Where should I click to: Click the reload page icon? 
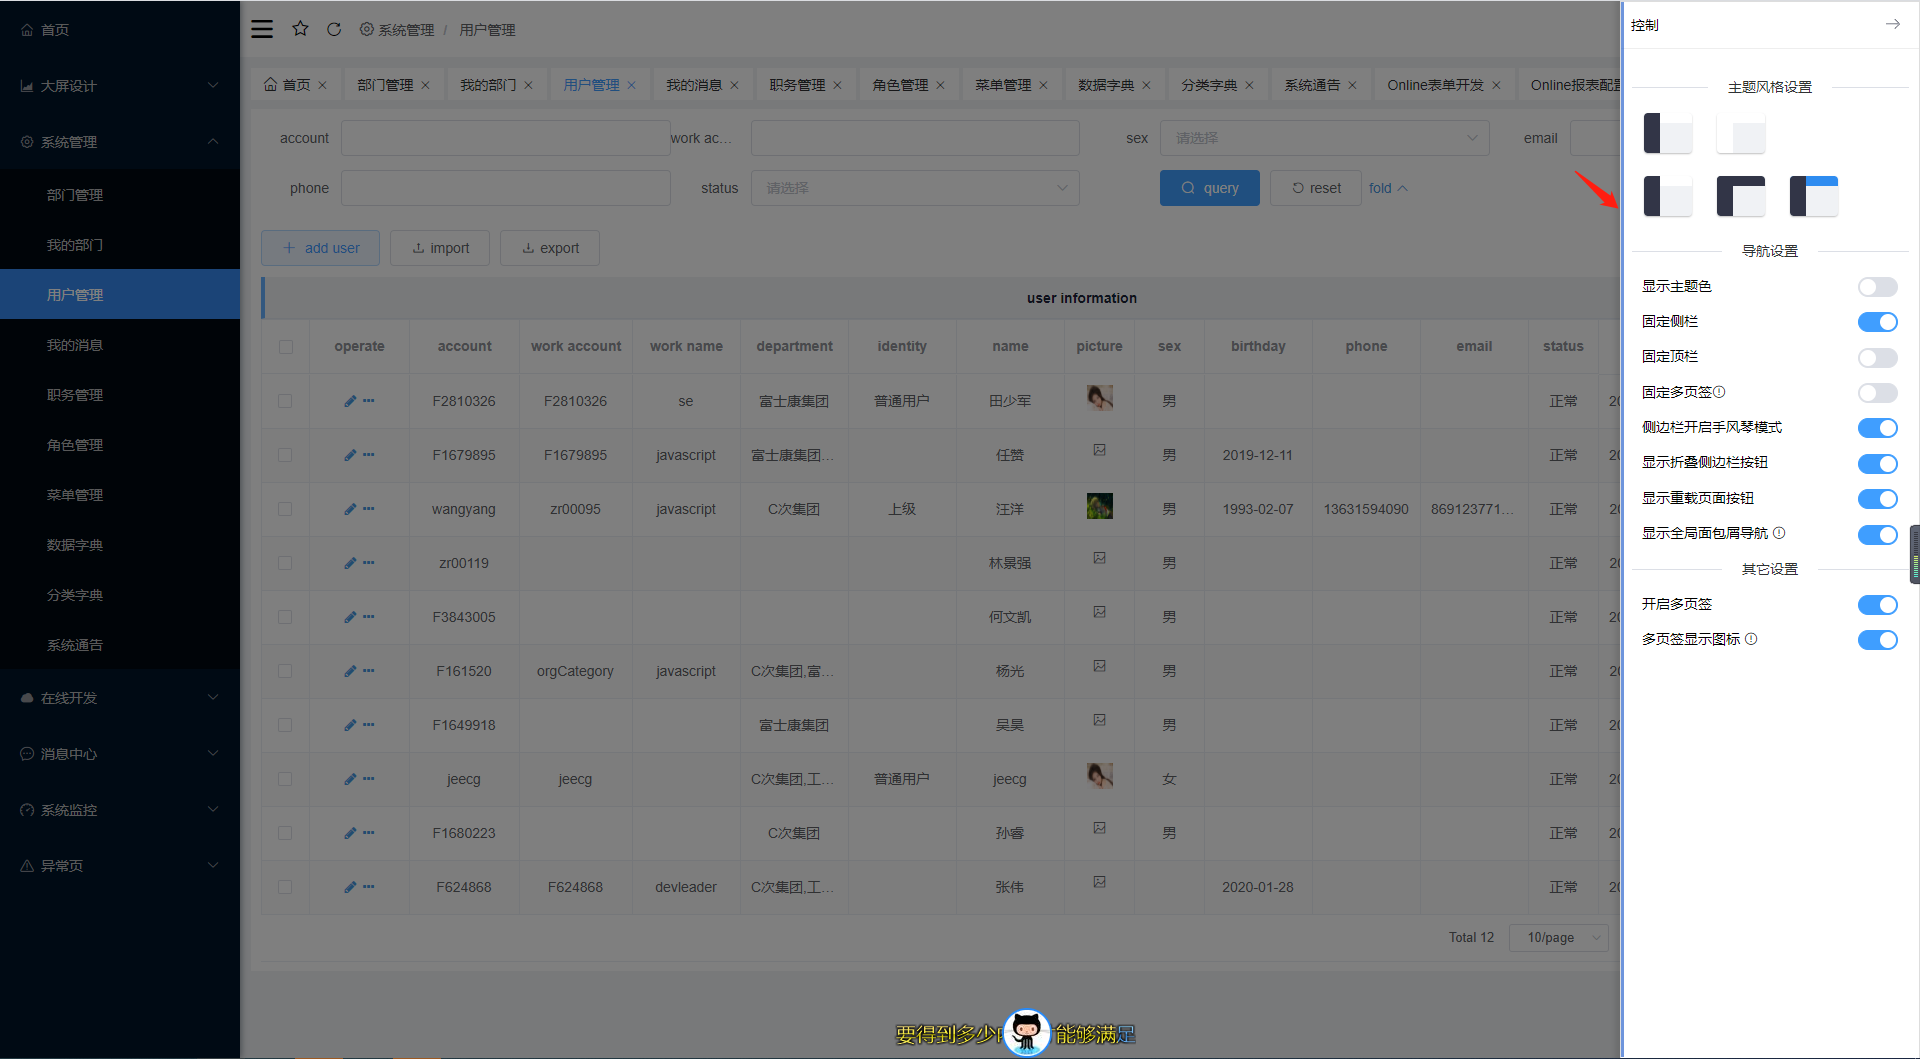click(334, 29)
